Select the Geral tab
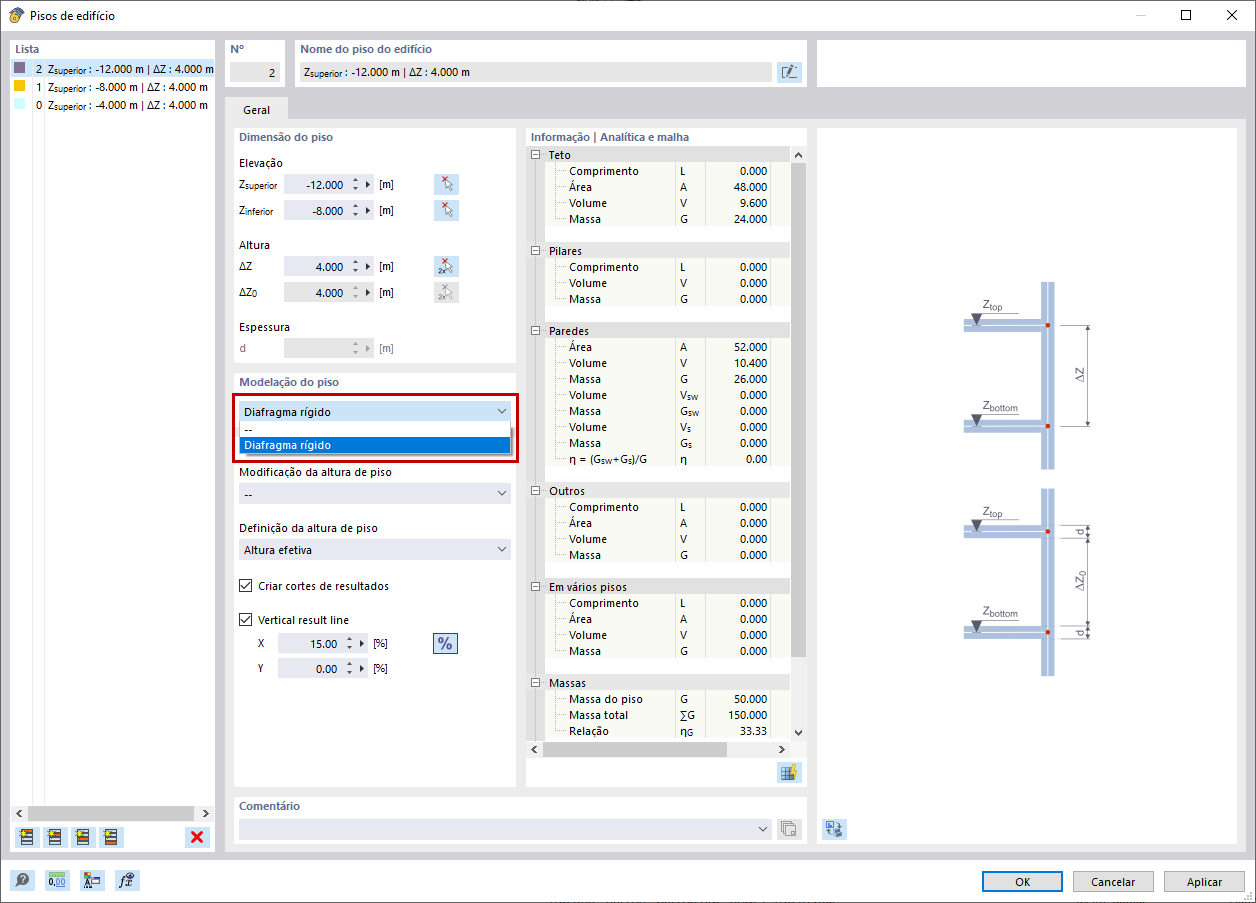Image resolution: width=1256 pixels, height=903 pixels. (x=256, y=110)
